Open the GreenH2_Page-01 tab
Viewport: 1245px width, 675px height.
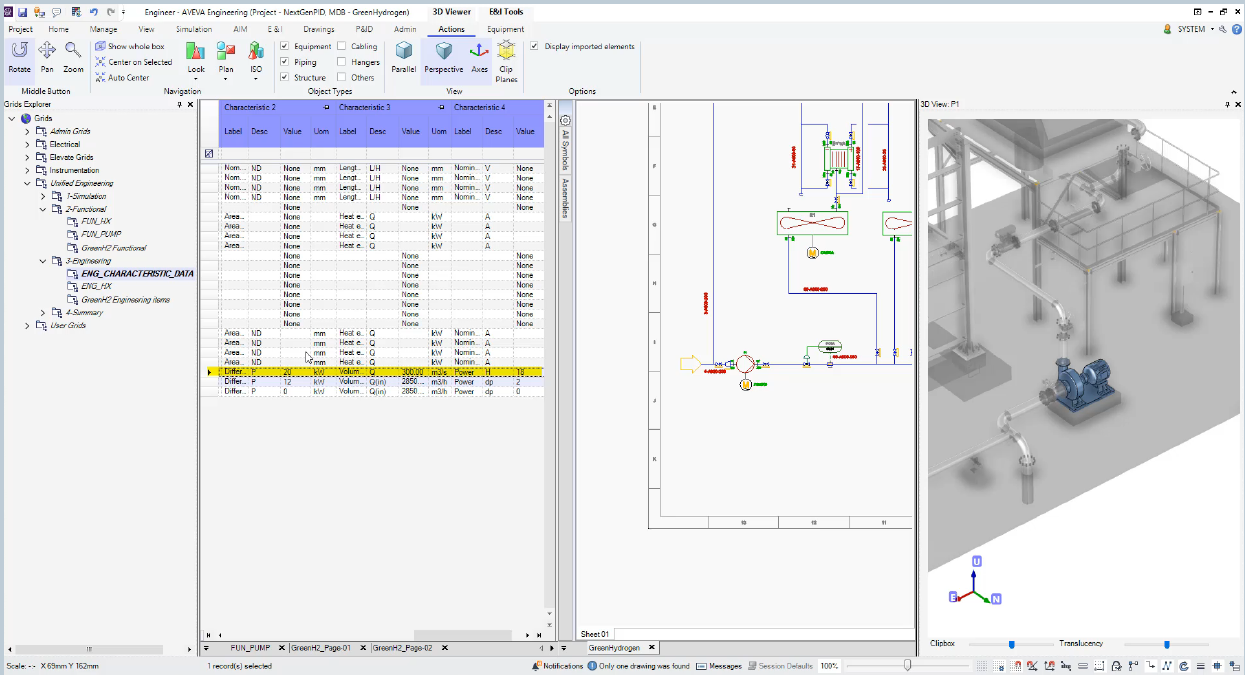(321, 648)
